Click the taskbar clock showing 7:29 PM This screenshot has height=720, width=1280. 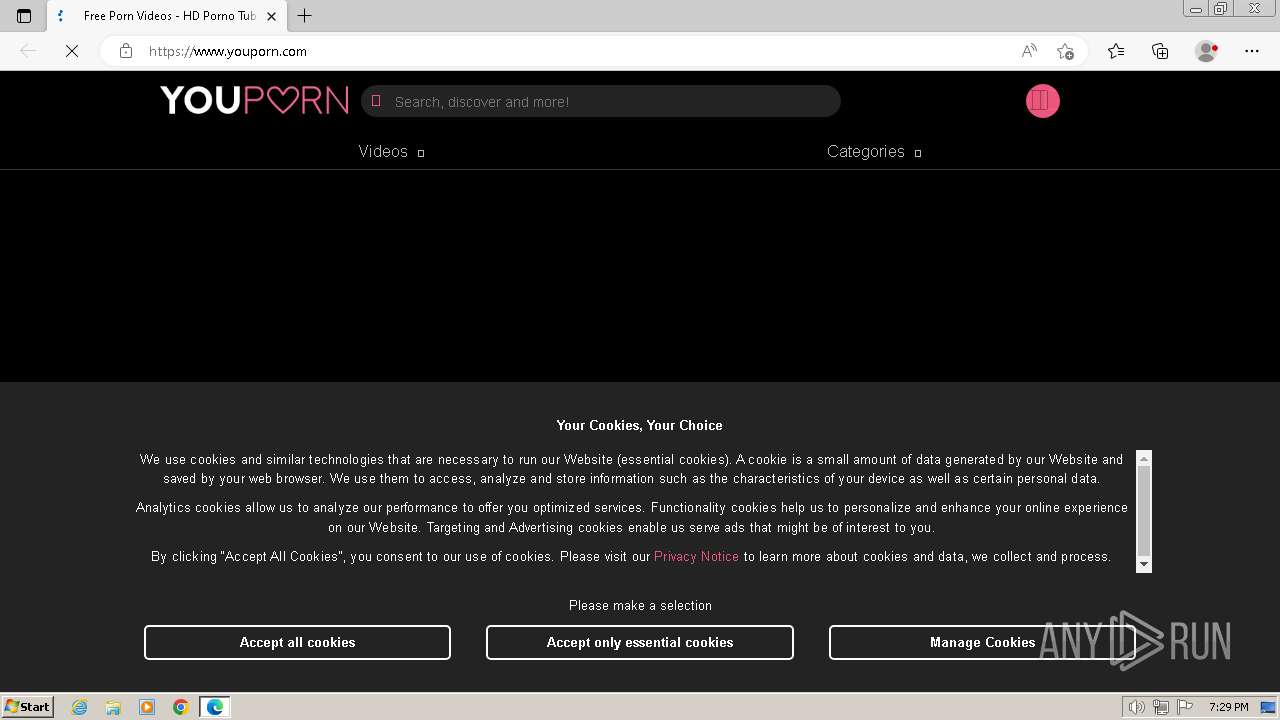[x=1228, y=707]
